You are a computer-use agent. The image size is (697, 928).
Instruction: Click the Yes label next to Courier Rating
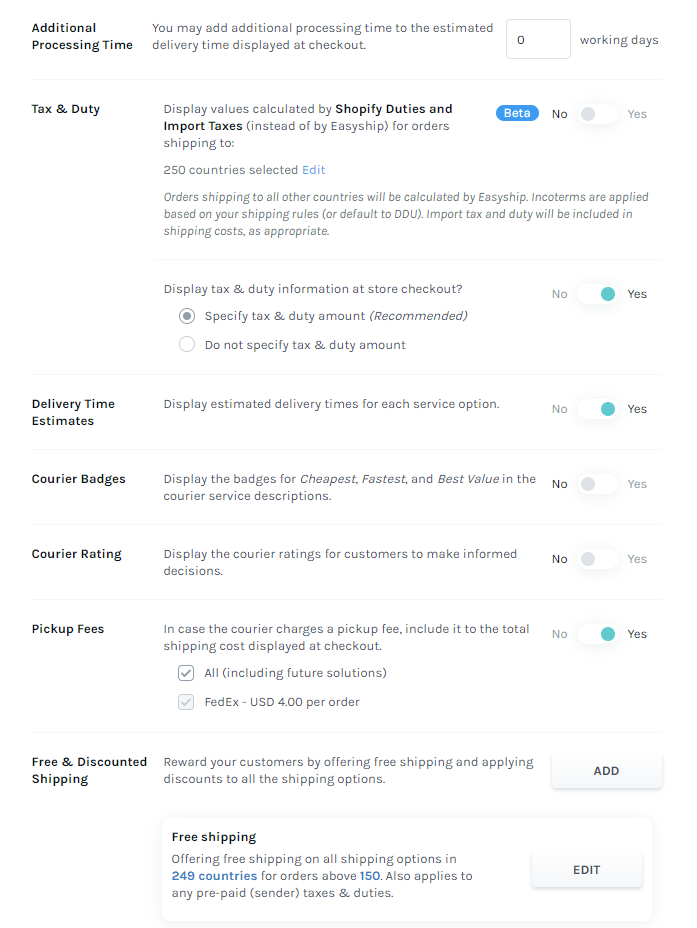637,559
